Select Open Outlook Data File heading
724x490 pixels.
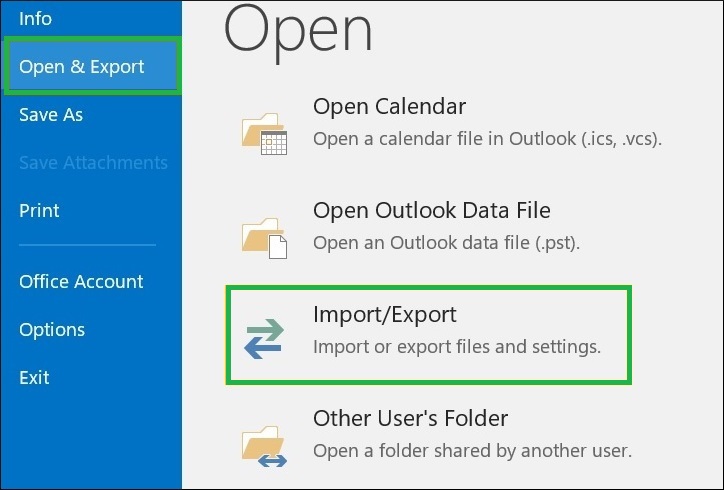[x=432, y=211]
